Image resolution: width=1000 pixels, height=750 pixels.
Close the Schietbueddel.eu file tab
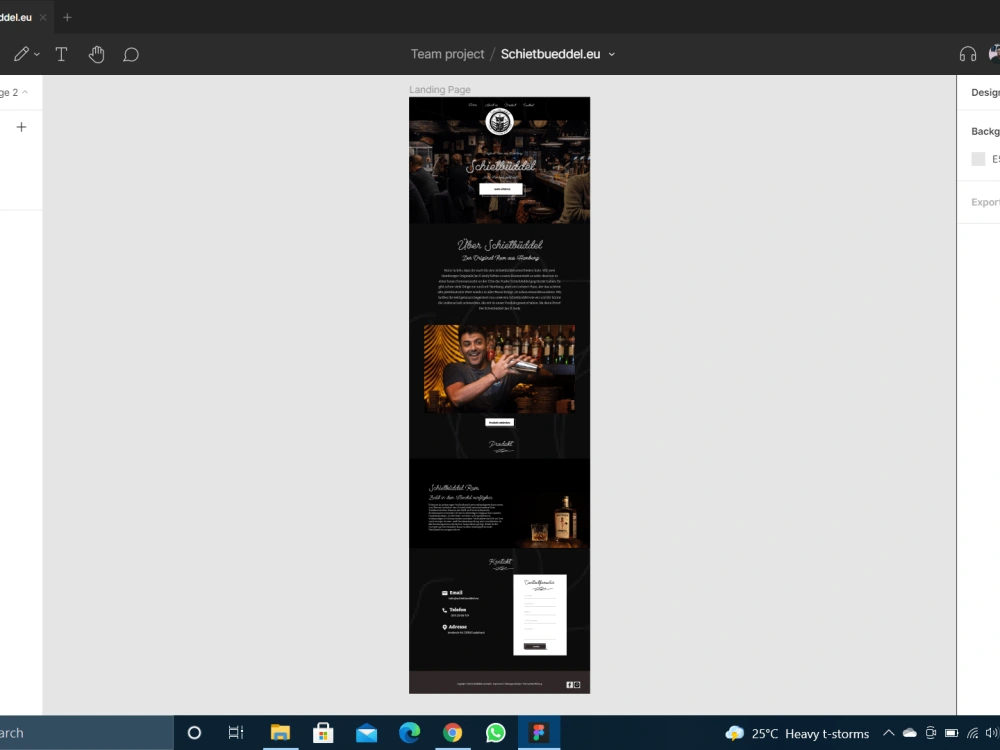[x=43, y=17]
